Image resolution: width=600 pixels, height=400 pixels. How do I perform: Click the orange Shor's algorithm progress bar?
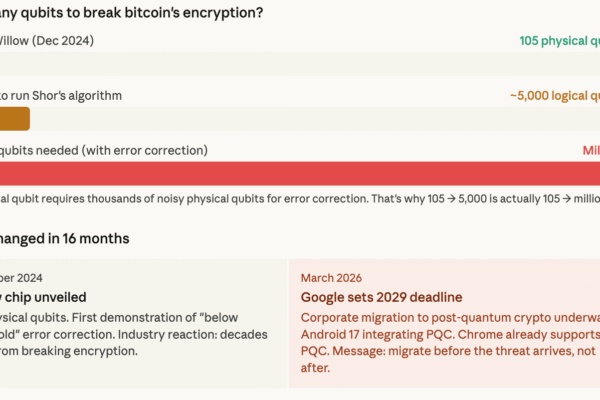(x=14, y=119)
